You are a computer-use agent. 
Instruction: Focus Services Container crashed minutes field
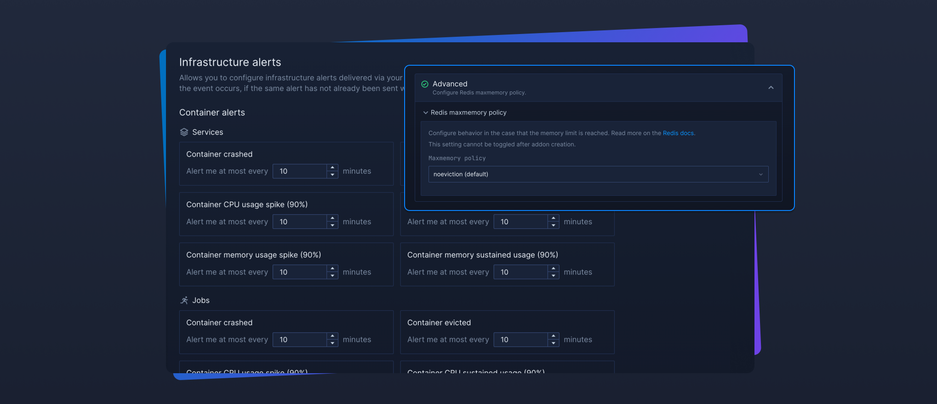coord(299,171)
